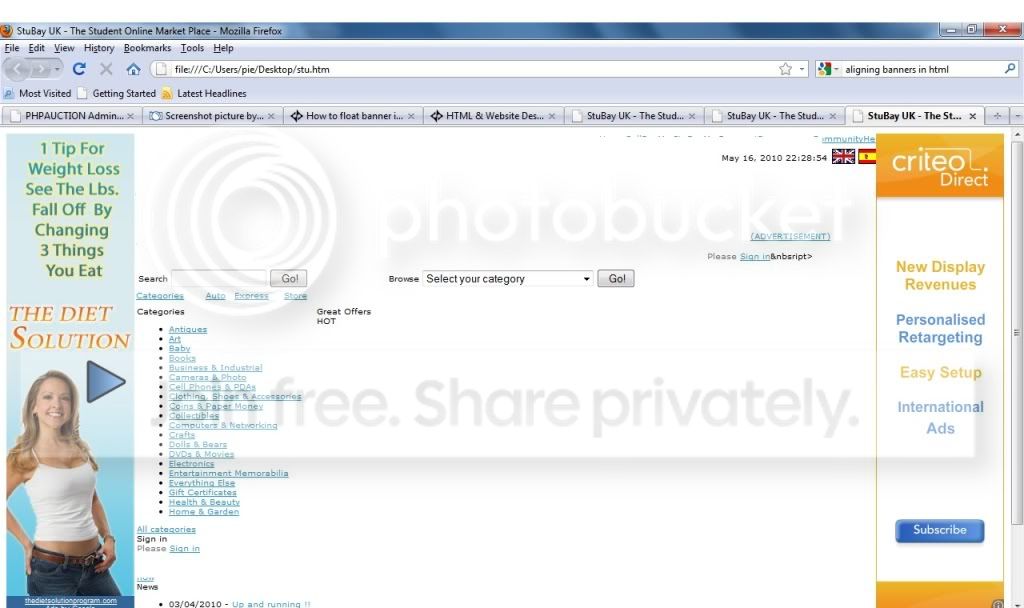Open the history dropdown next to forward button
Viewport: 1024px width, 608px height.
click(x=57, y=69)
